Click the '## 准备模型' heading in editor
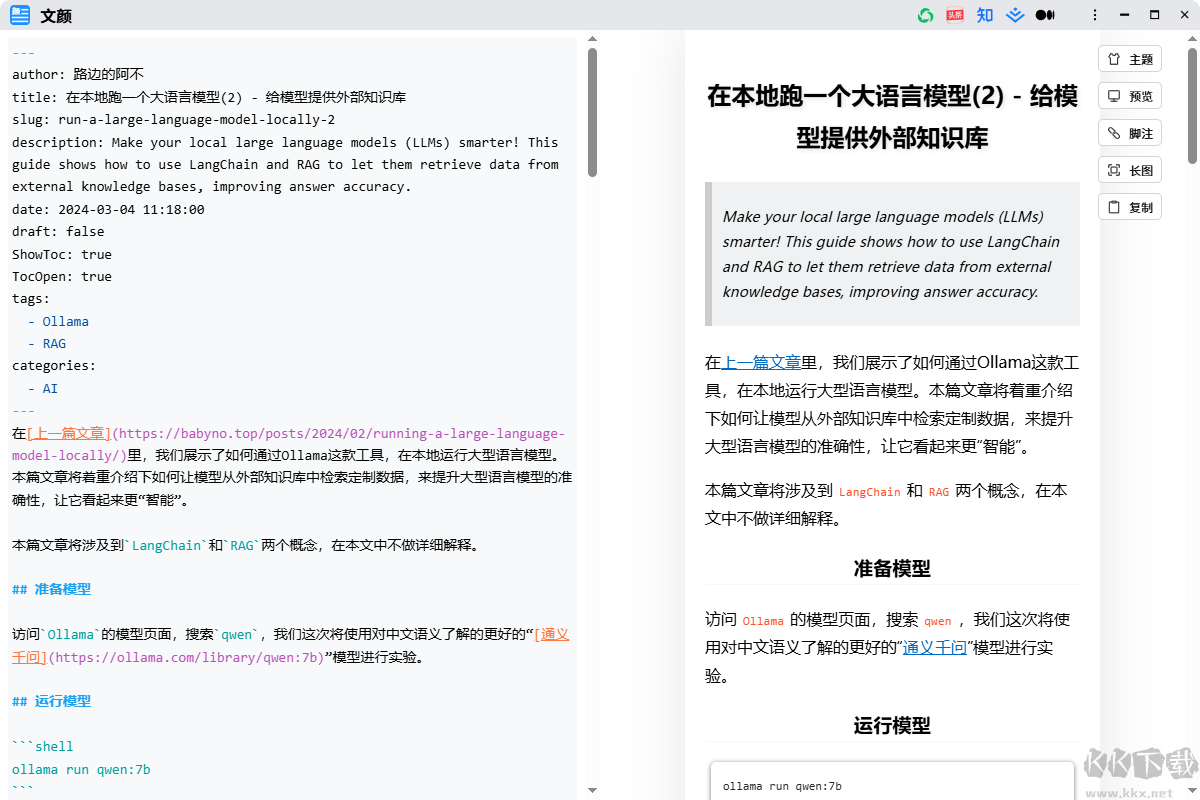The width and height of the screenshot is (1200, 800). coord(51,589)
